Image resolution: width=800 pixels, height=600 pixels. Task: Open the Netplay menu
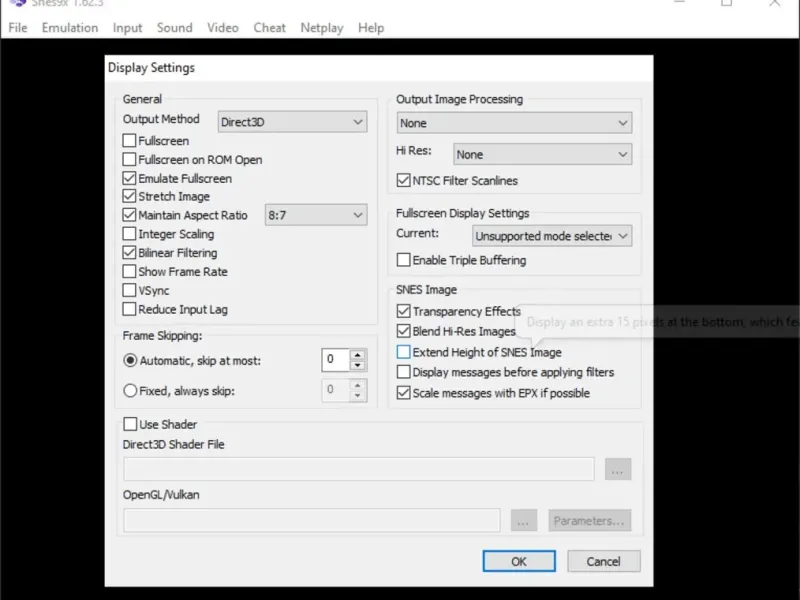pyautogui.click(x=322, y=28)
